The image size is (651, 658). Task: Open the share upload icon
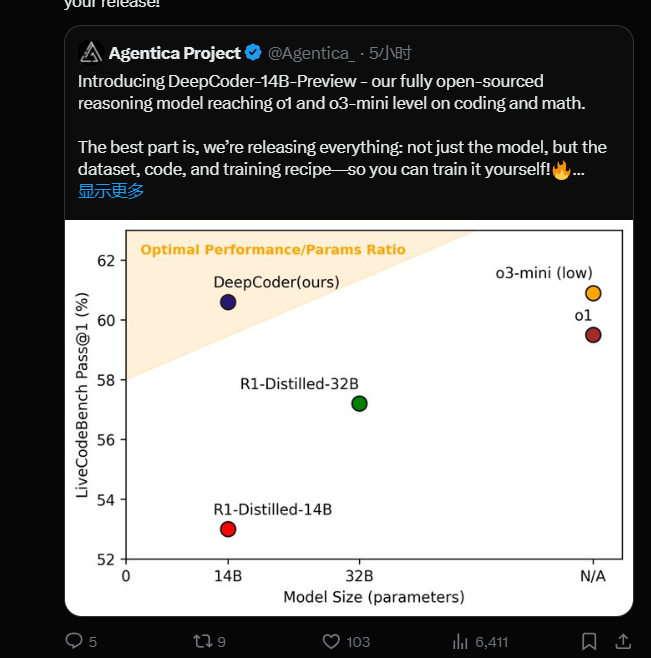tap(623, 641)
